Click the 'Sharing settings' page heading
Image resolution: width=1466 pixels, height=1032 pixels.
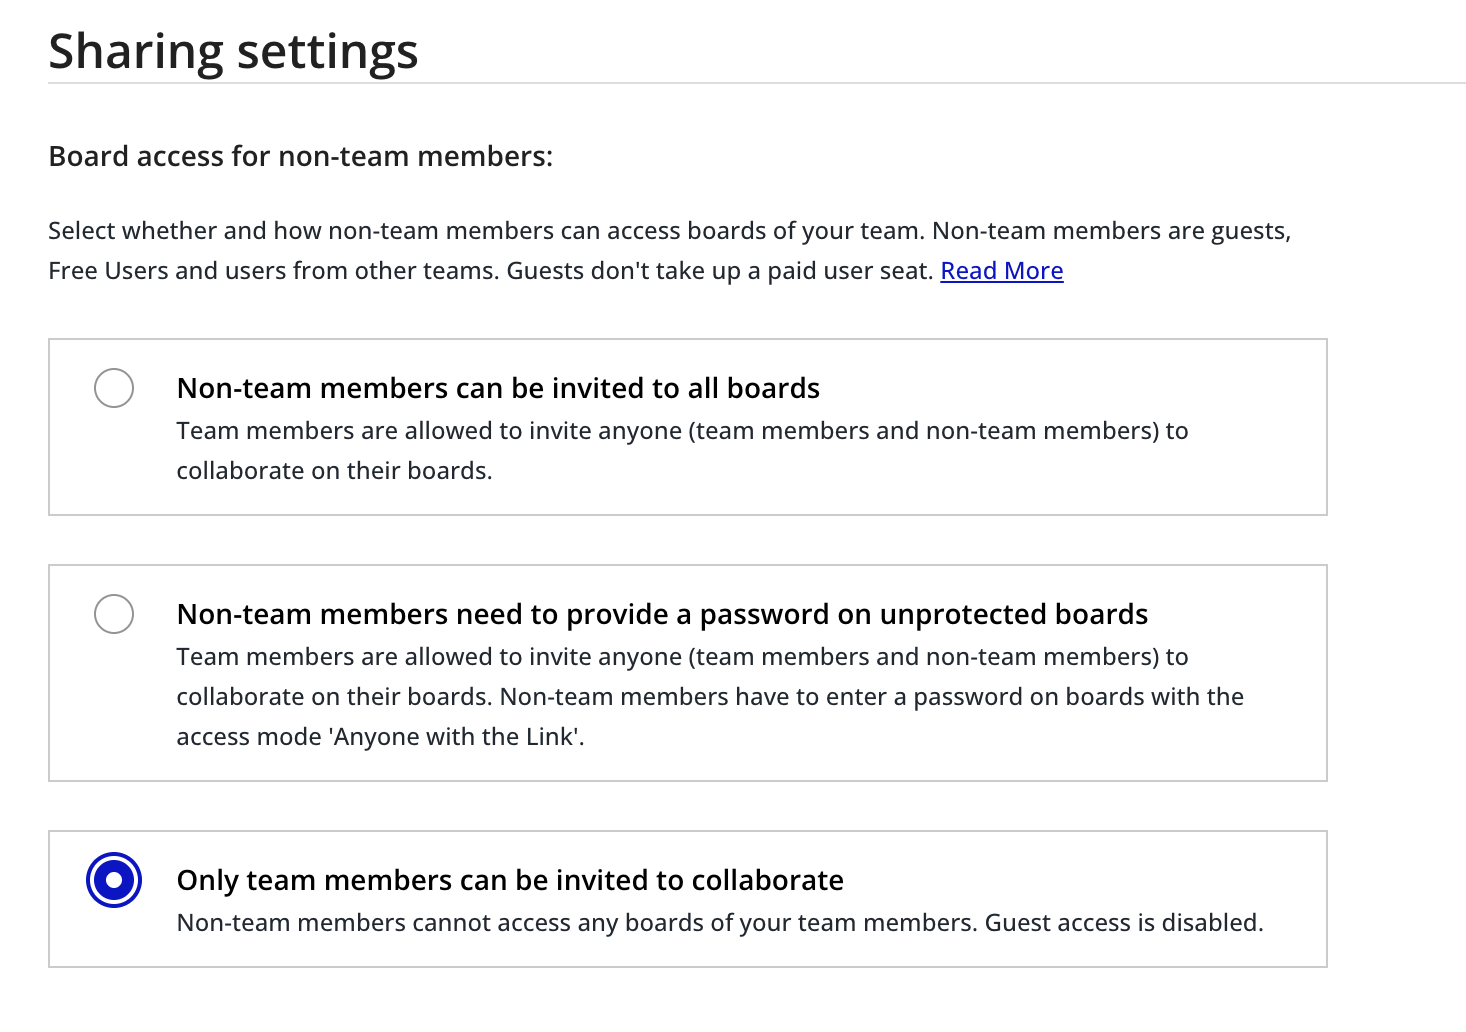[x=233, y=51]
